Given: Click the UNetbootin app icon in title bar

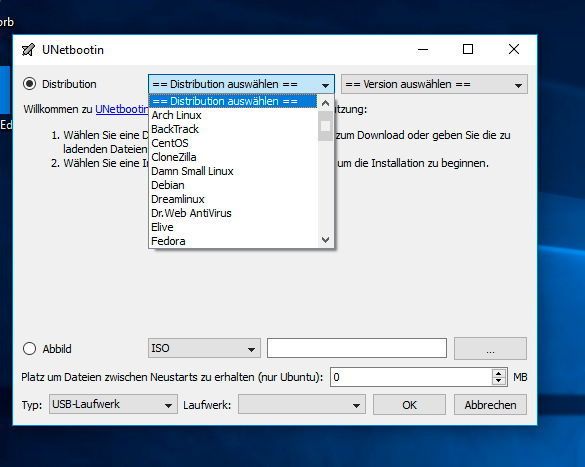Looking at the screenshot, I should tap(28, 50).
